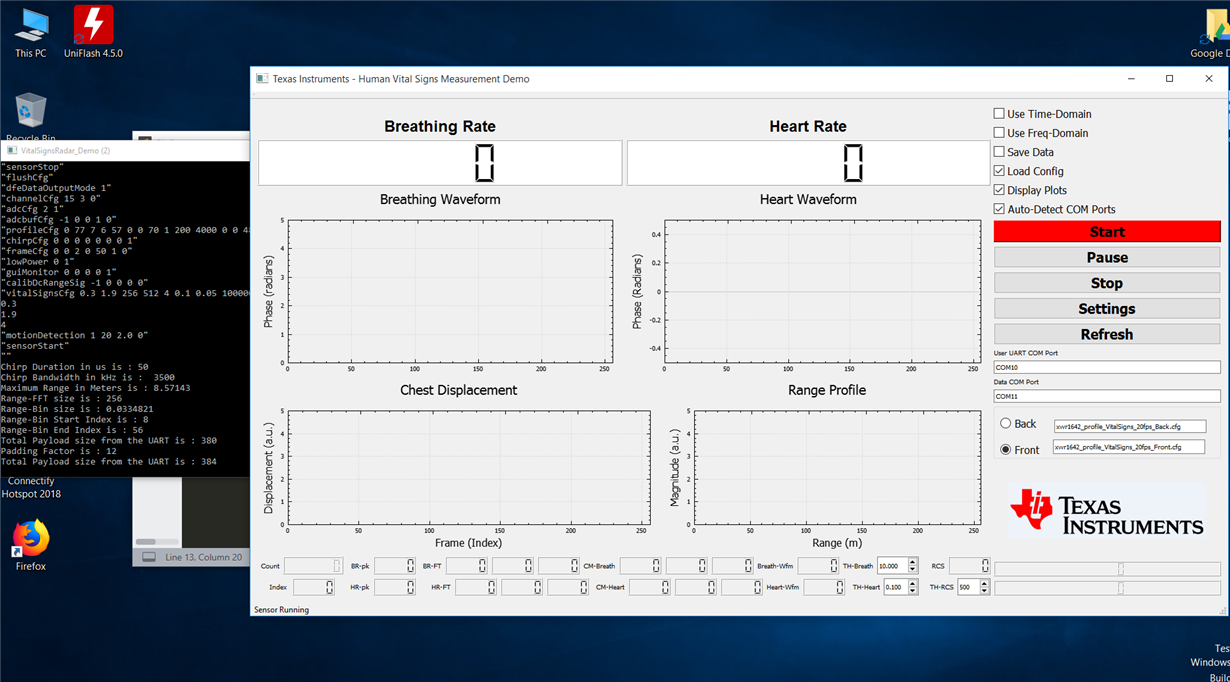Viewport: 1230px width, 682px height.
Task: Click the Line 13, Column 20 status text
Action: (203, 557)
